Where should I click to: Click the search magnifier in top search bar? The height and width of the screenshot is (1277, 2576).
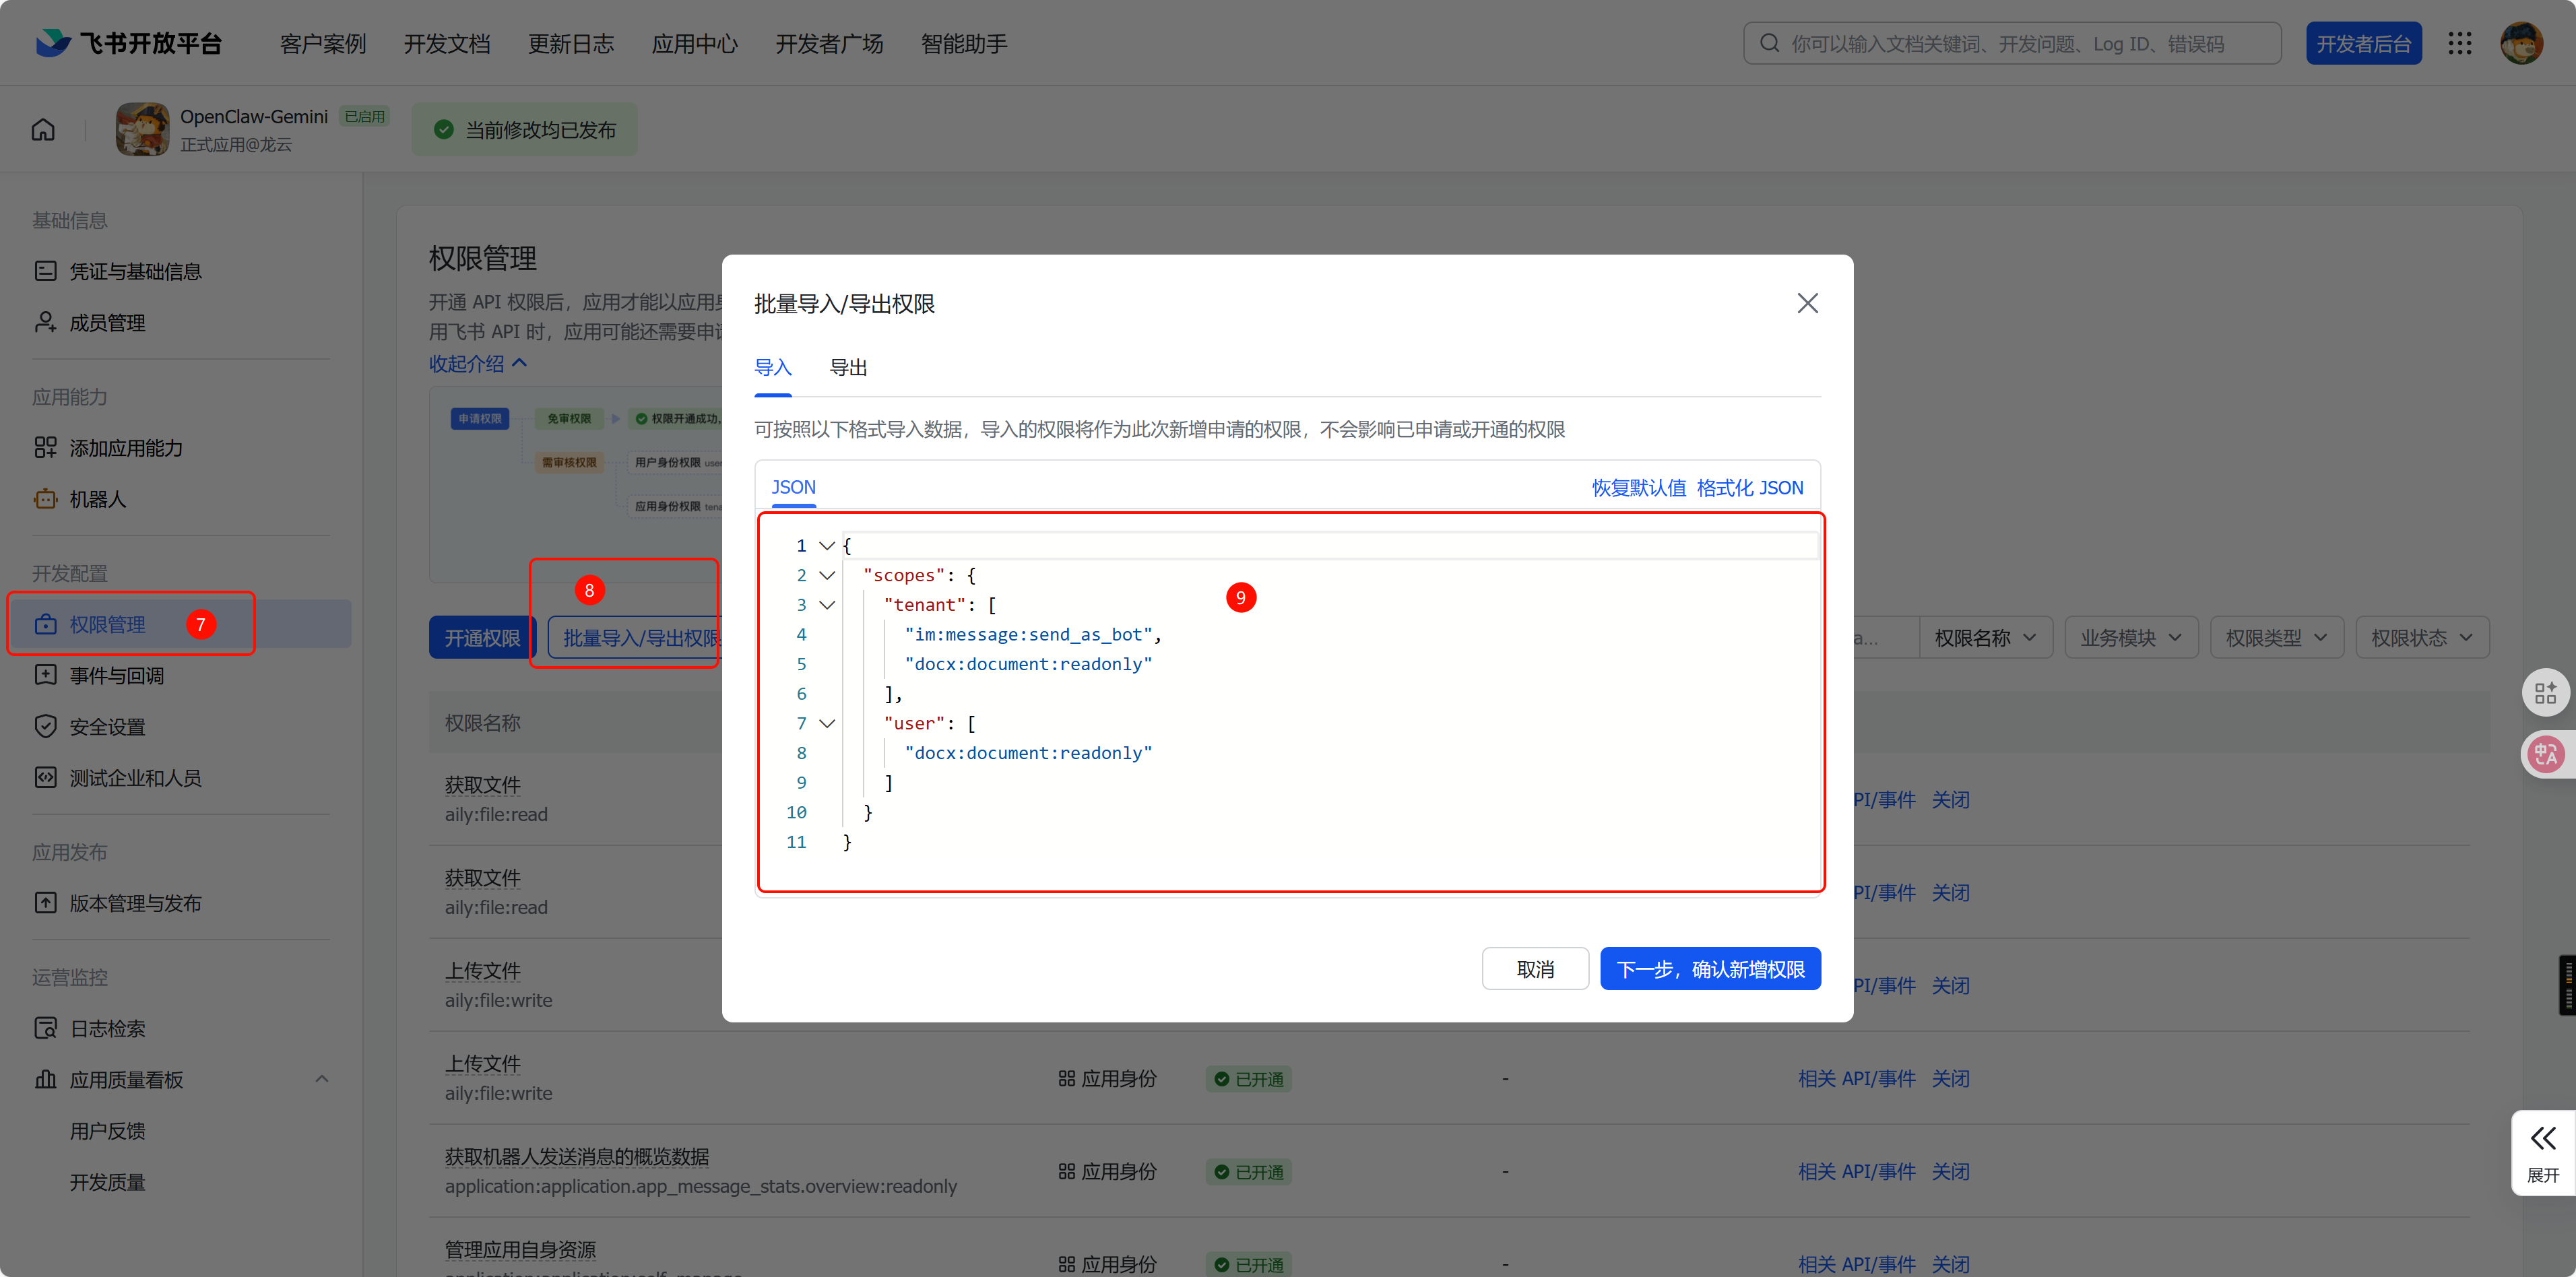click(x=1770, y=43)
